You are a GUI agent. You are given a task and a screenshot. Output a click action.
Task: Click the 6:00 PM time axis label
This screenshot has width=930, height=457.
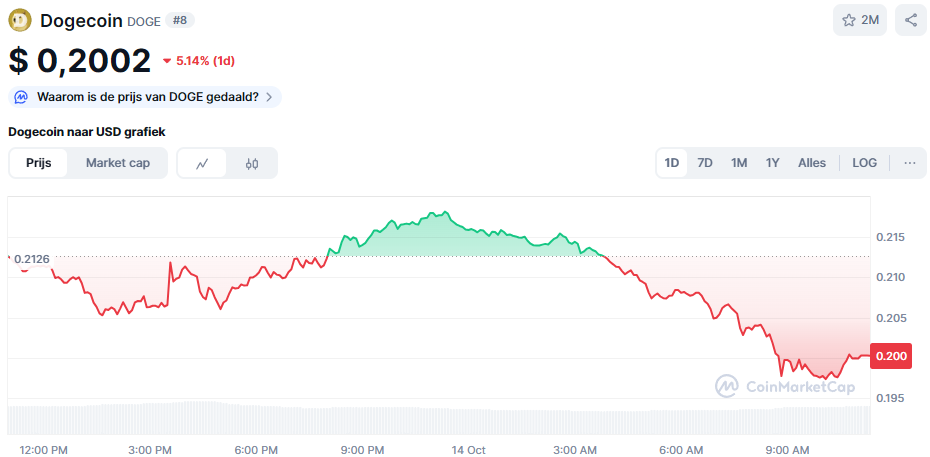point(255,450)
